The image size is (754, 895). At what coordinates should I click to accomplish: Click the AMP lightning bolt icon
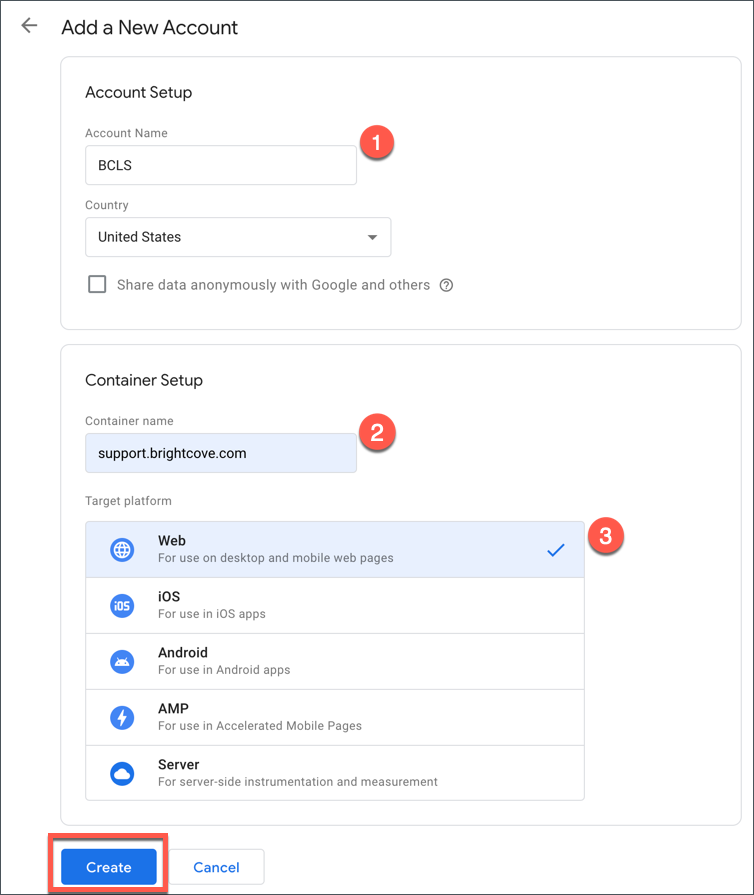pos(121,717)
